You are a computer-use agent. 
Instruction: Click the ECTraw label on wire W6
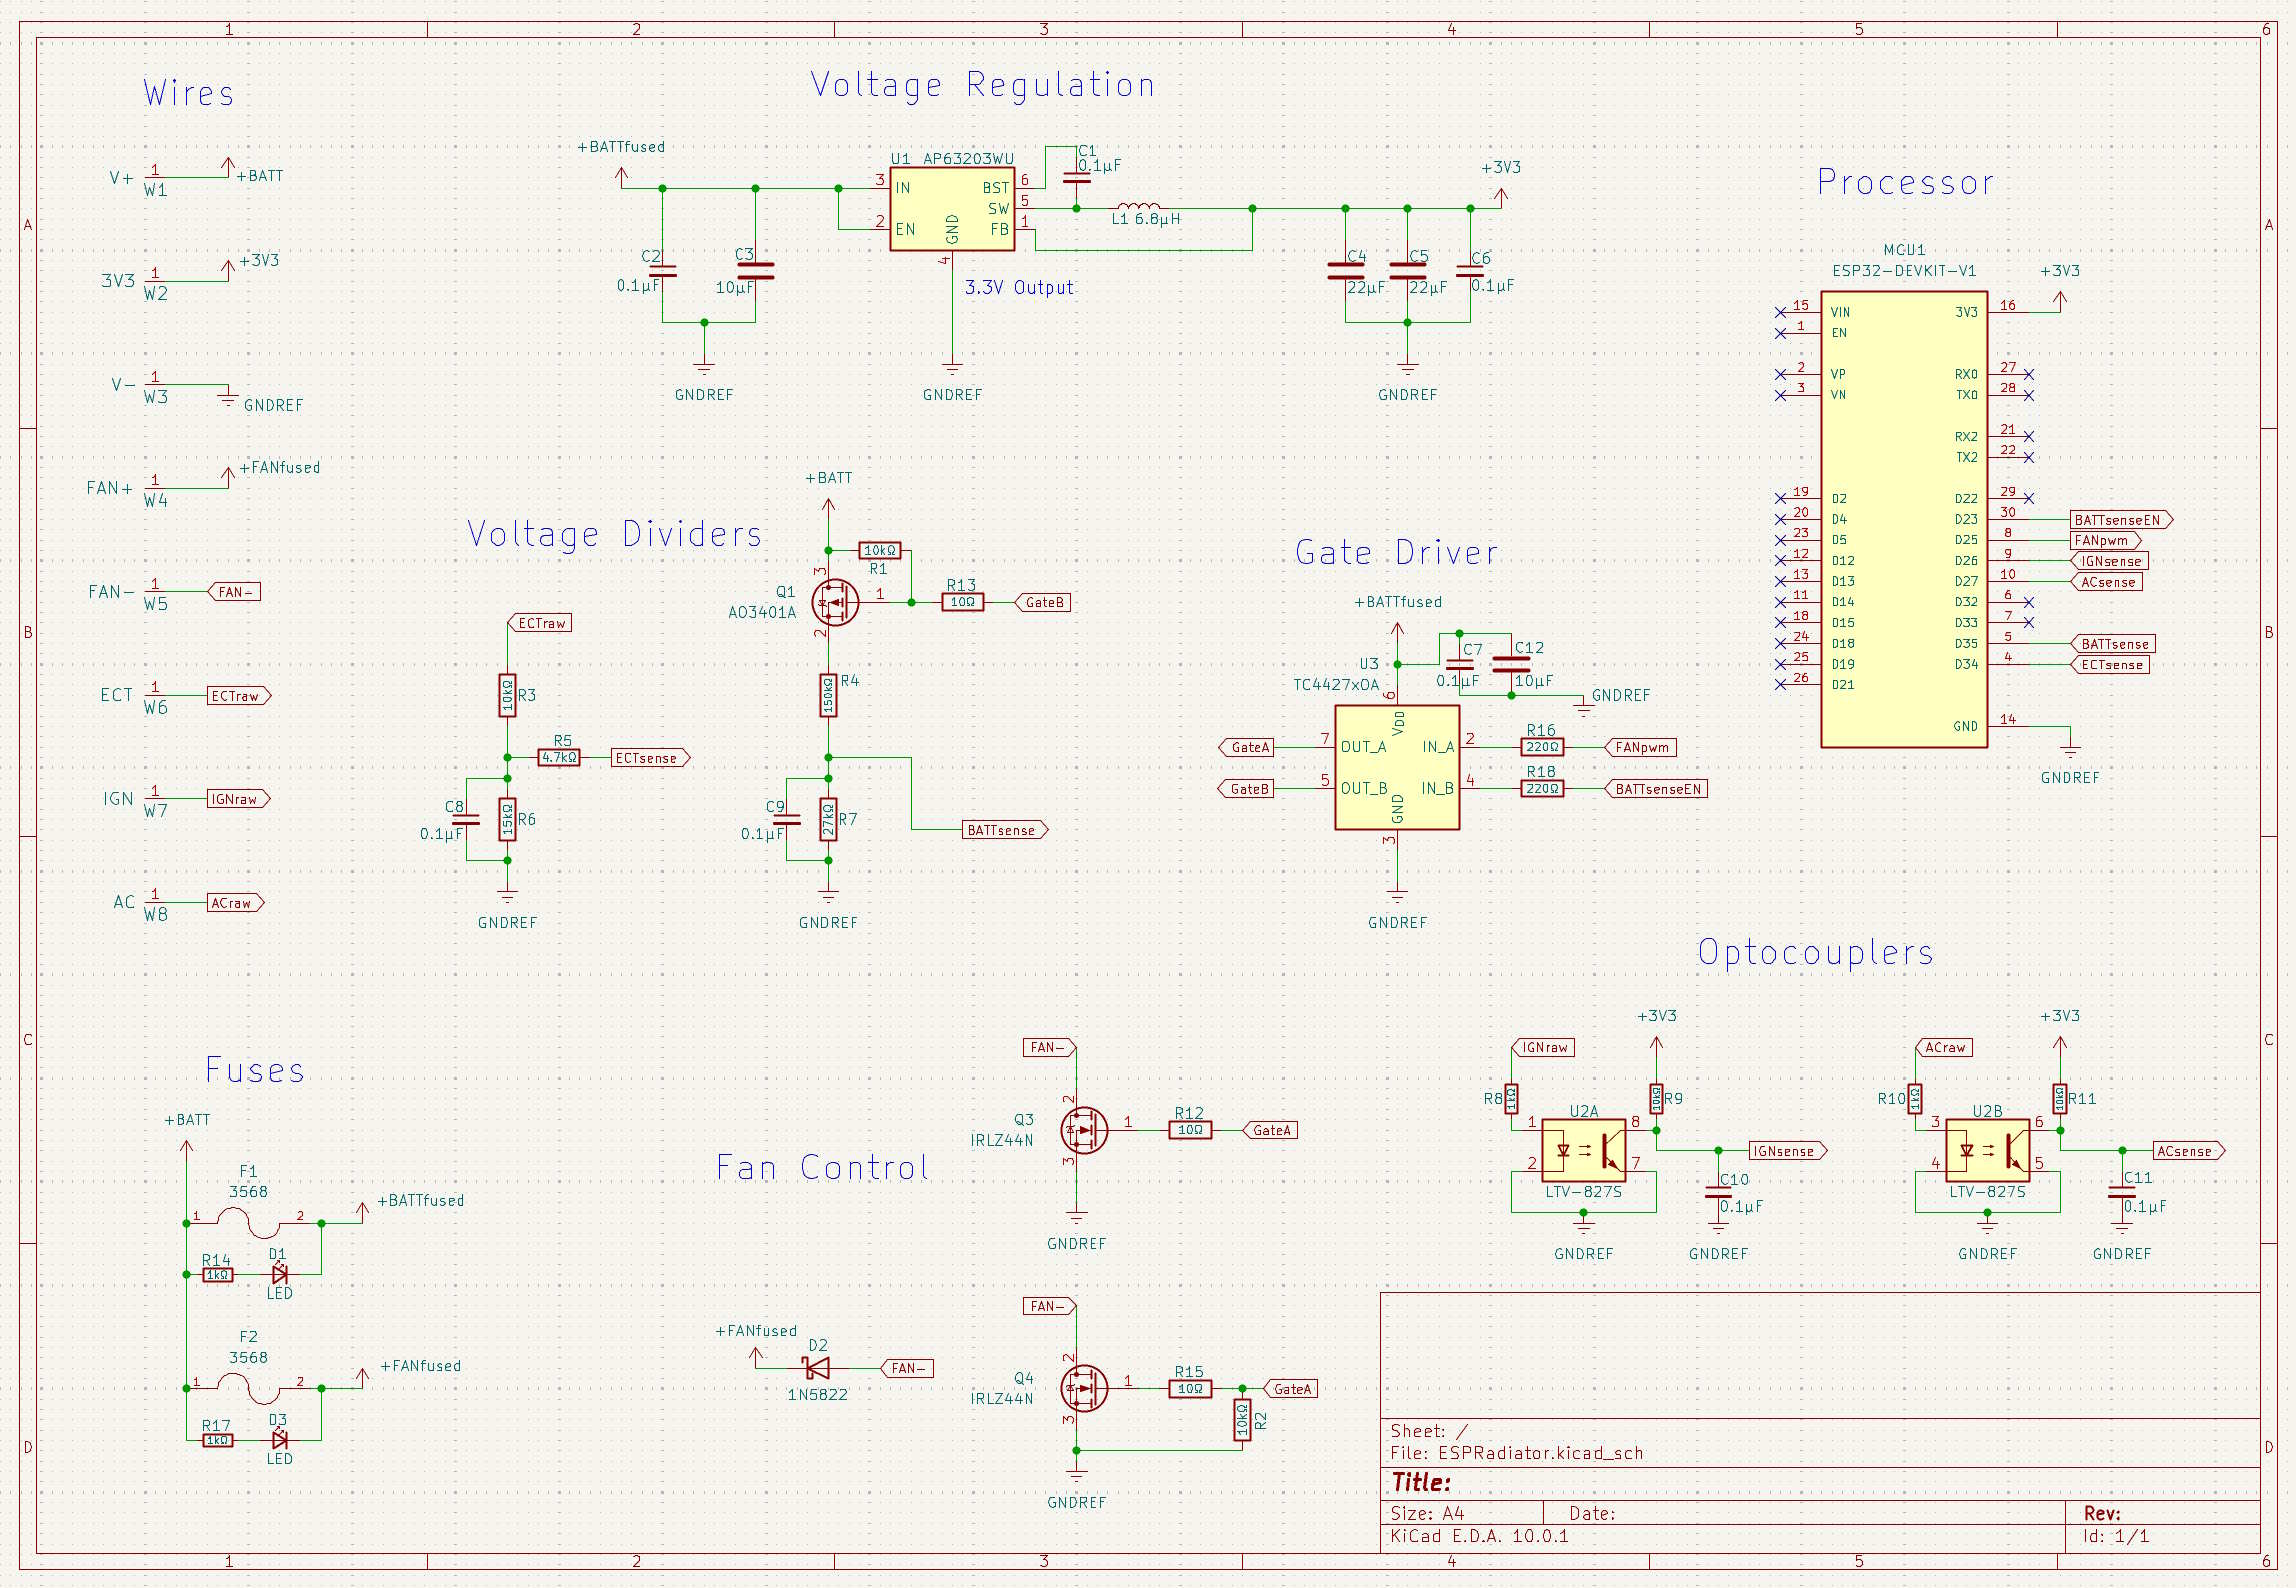[x=239, y=695]
